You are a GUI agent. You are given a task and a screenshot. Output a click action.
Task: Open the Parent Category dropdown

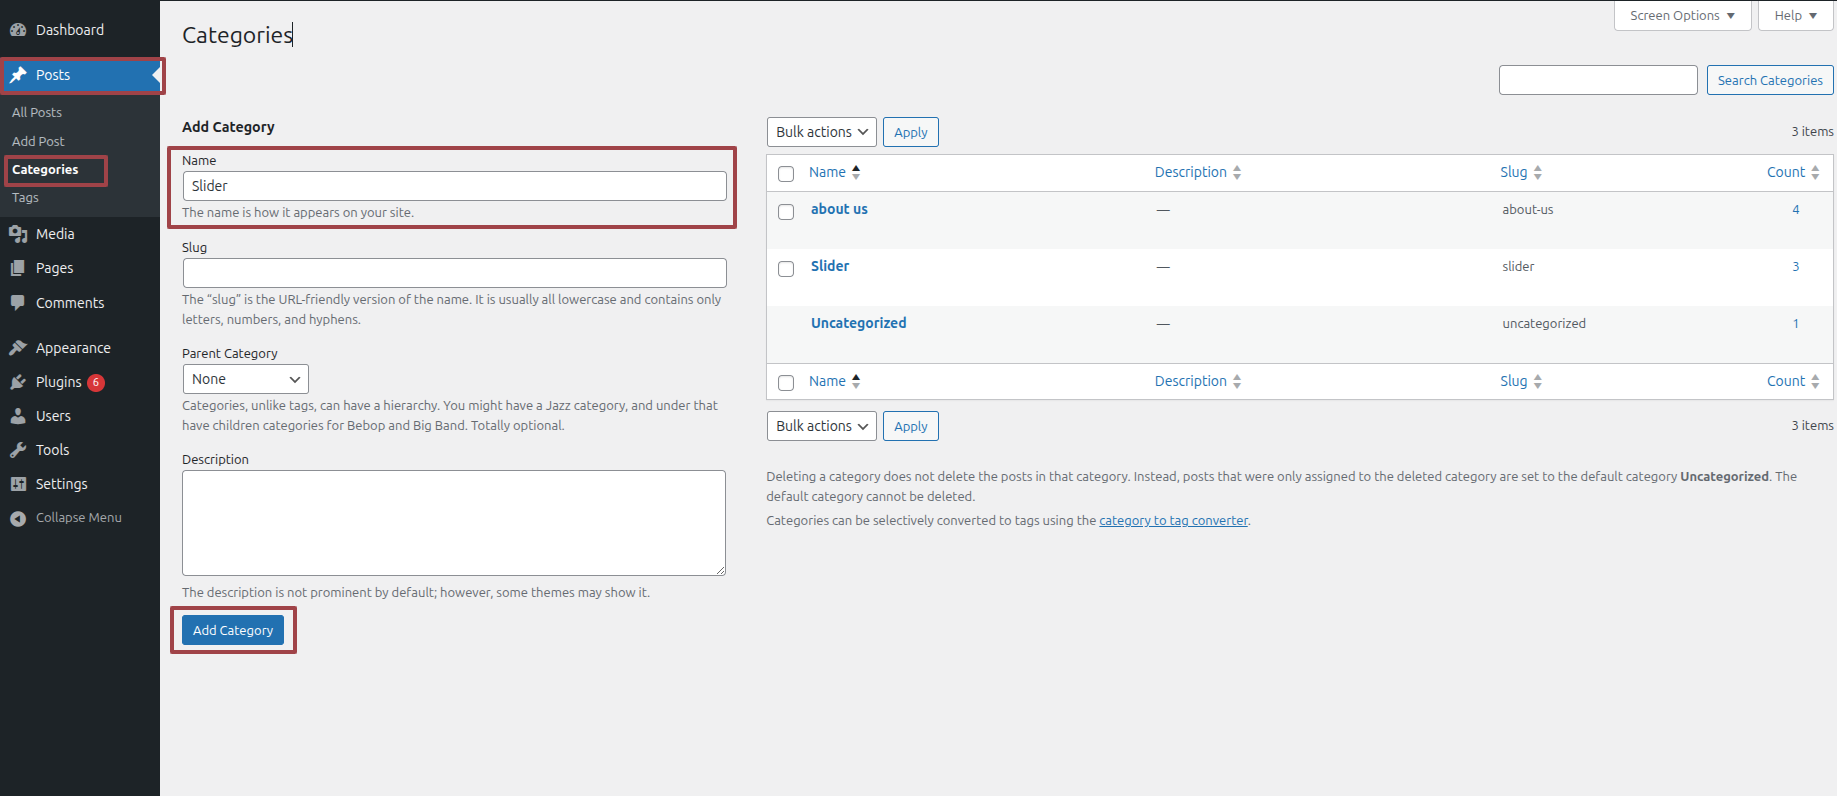(x=245, y=379)
